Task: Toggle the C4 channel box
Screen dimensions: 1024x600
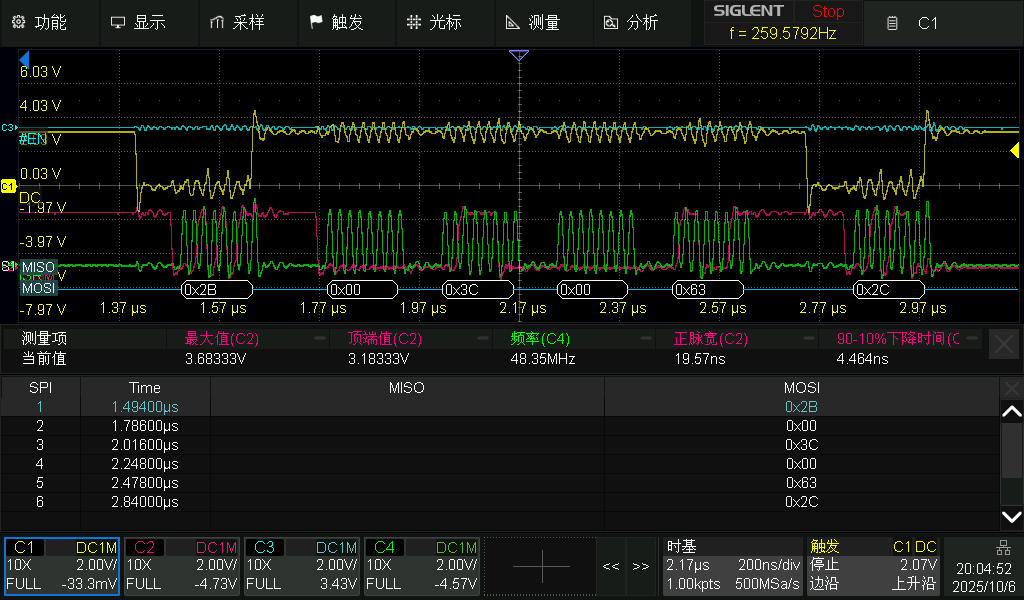Action: [x=422, y=566]
